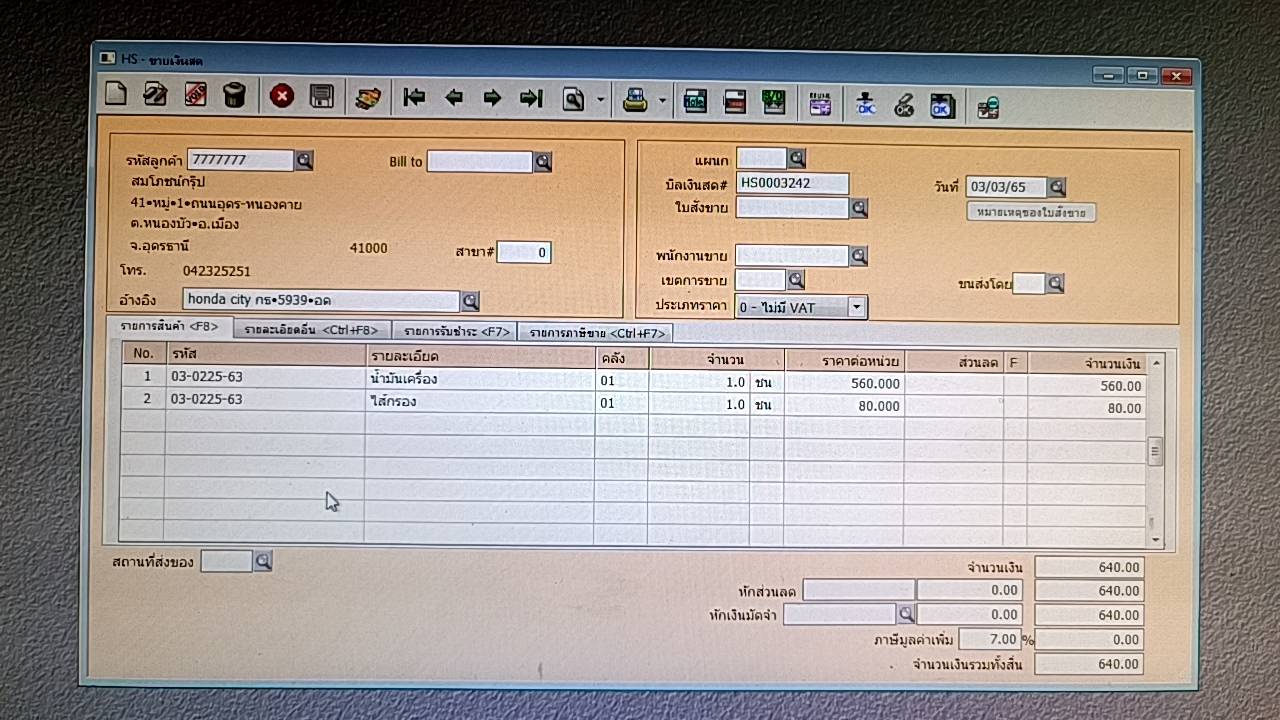
Task: Click the blue stamp OK toolbar icon
Action: pyautogui.click(x=866, y=104)
